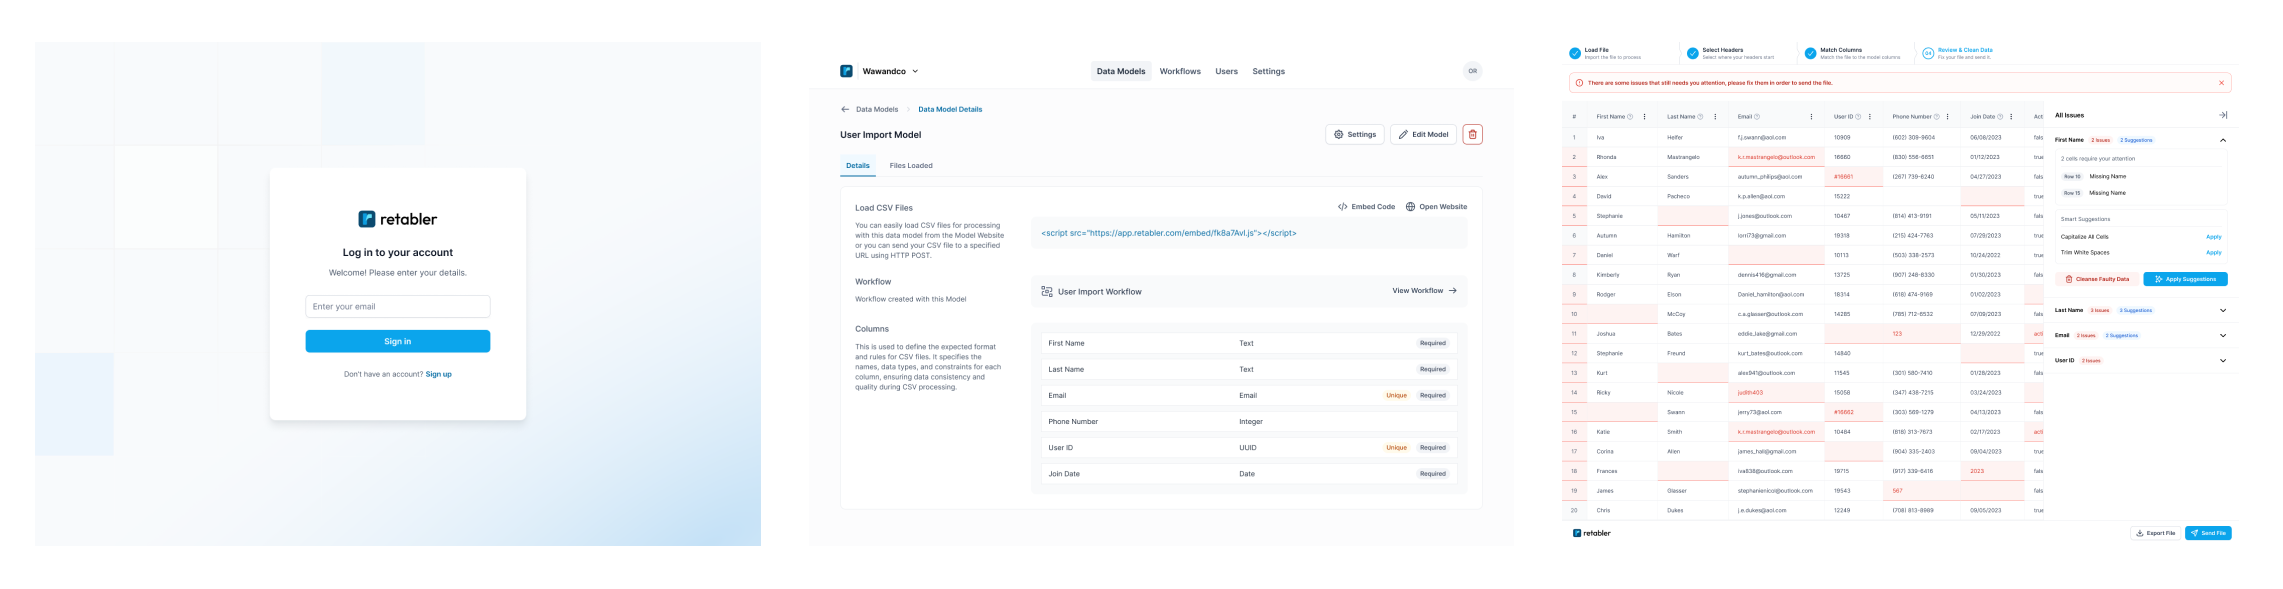Click the Embed Code link
The image size is (2283, 589).
coord(1366,207)
